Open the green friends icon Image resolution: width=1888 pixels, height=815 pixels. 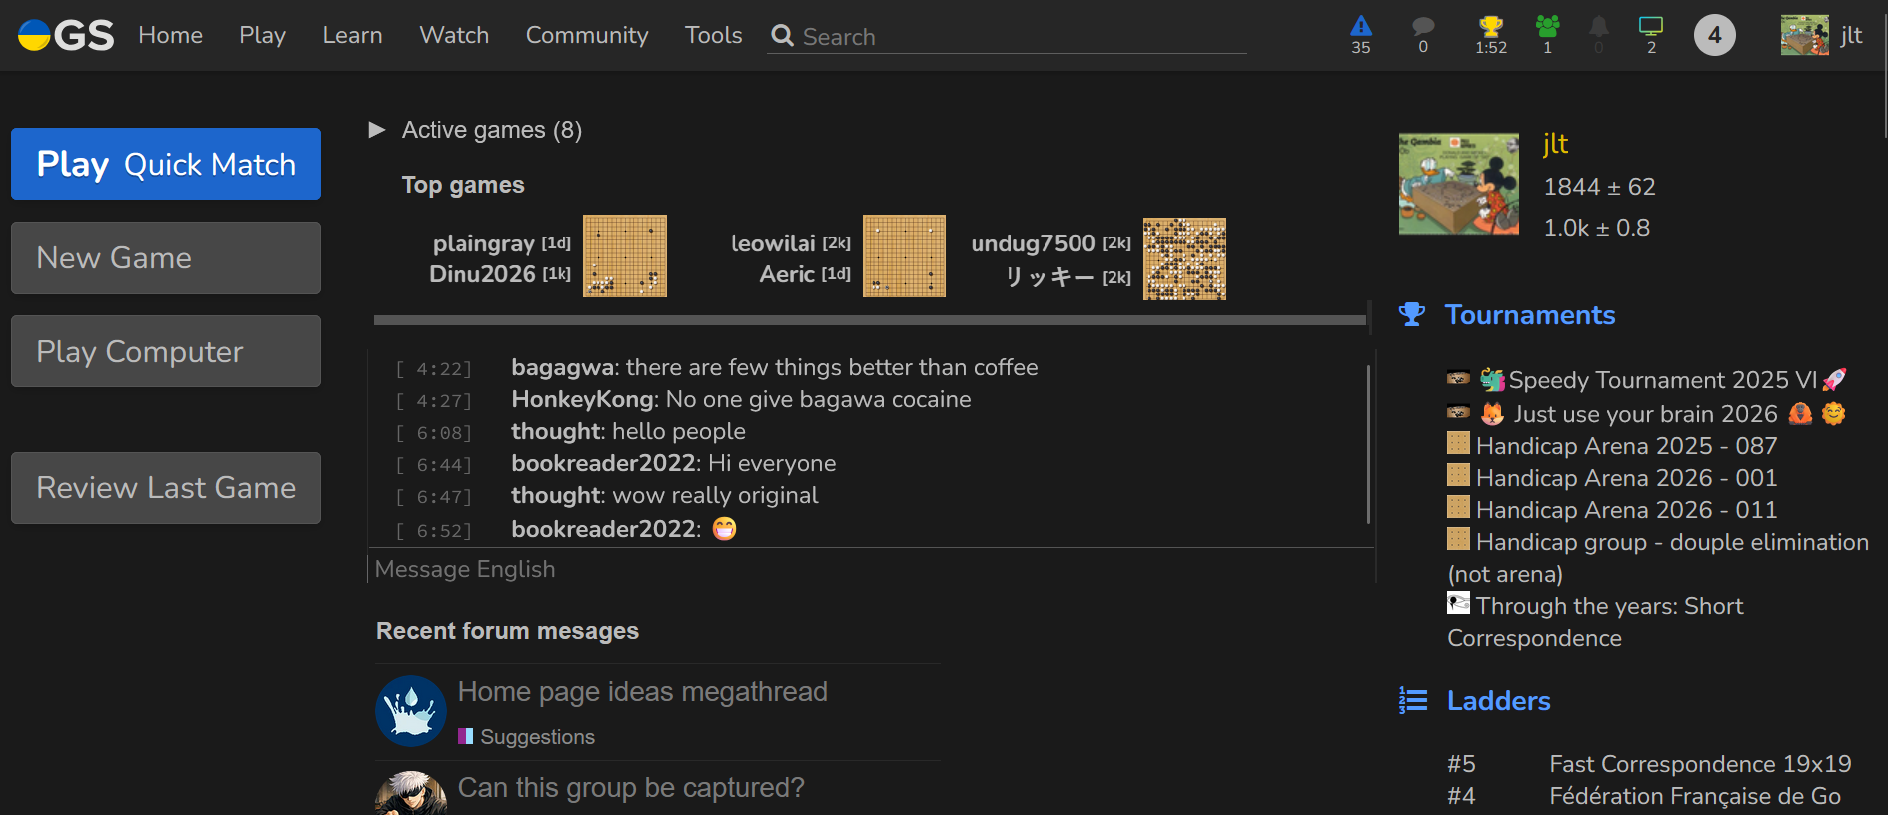click(1547, 27)
